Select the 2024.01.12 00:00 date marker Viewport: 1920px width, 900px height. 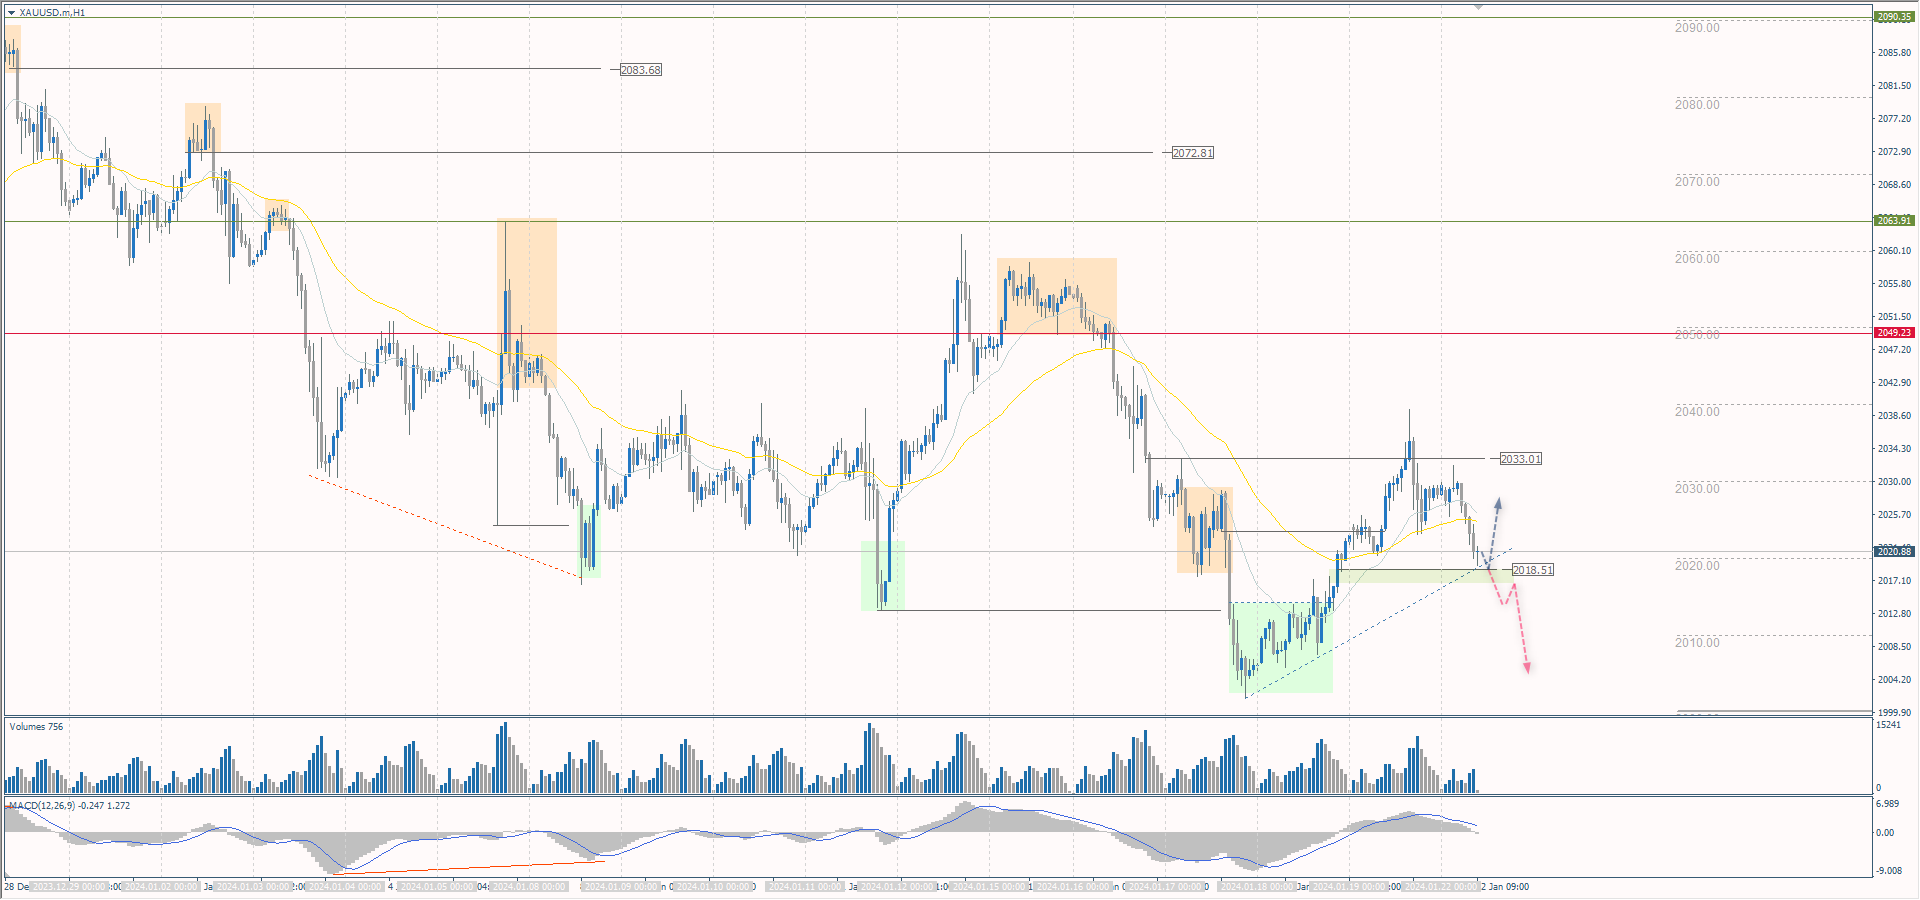click(x=897, y=887)
